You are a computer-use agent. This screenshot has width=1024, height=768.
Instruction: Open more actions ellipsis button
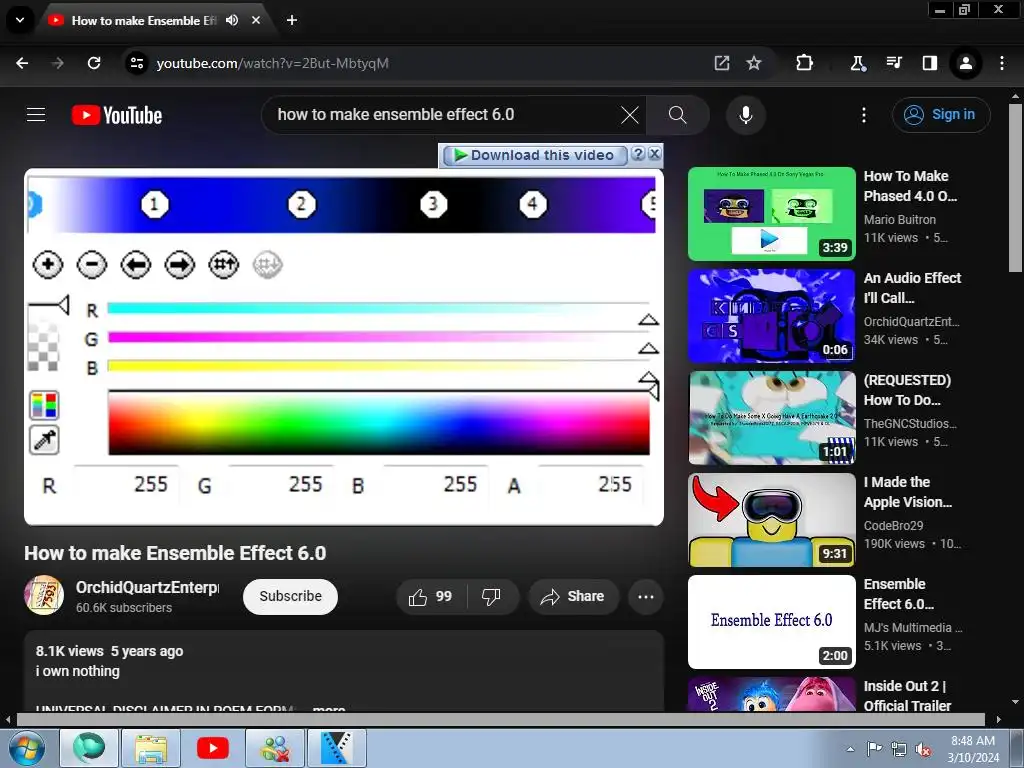[x=646, y=596]
